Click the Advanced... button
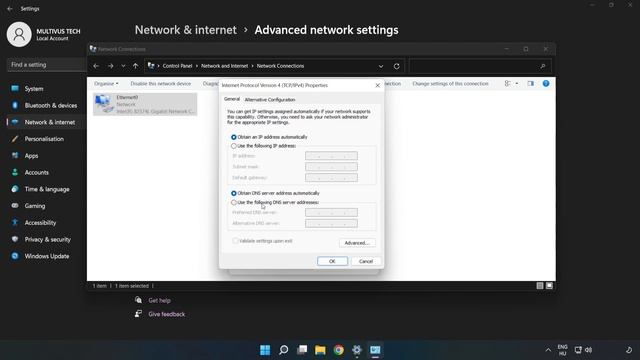Image resolution: width=640 pixels, height=360 pixels. [x=357, y=243]
